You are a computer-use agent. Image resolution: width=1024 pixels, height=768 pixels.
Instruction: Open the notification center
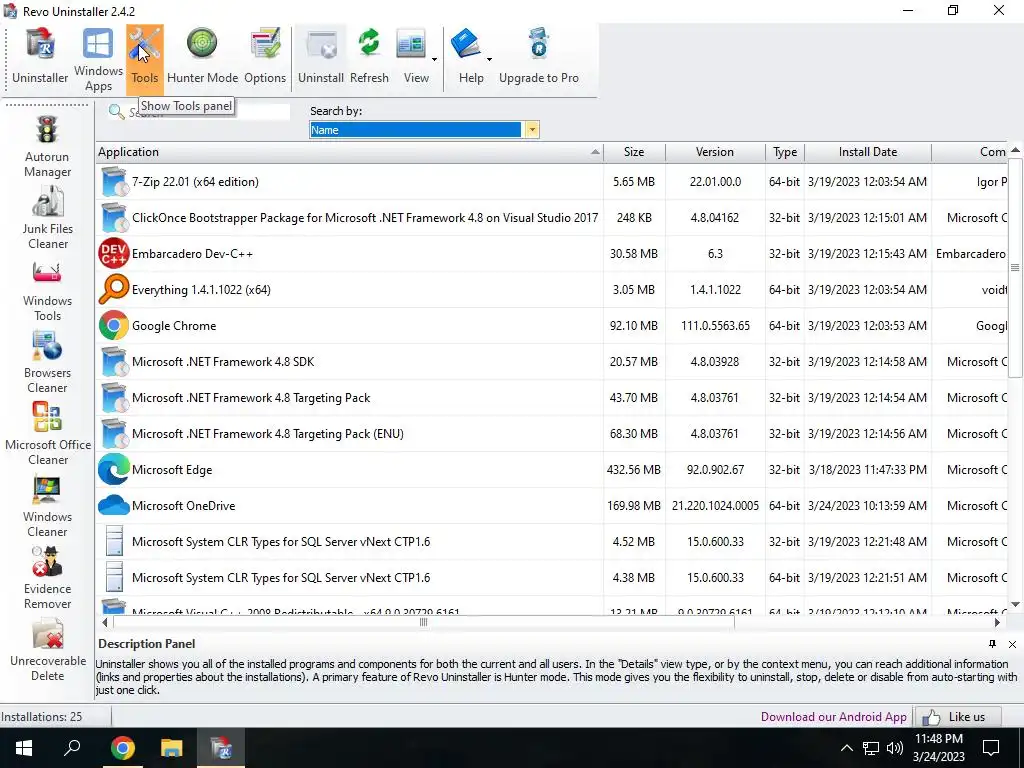click(991, 748)
